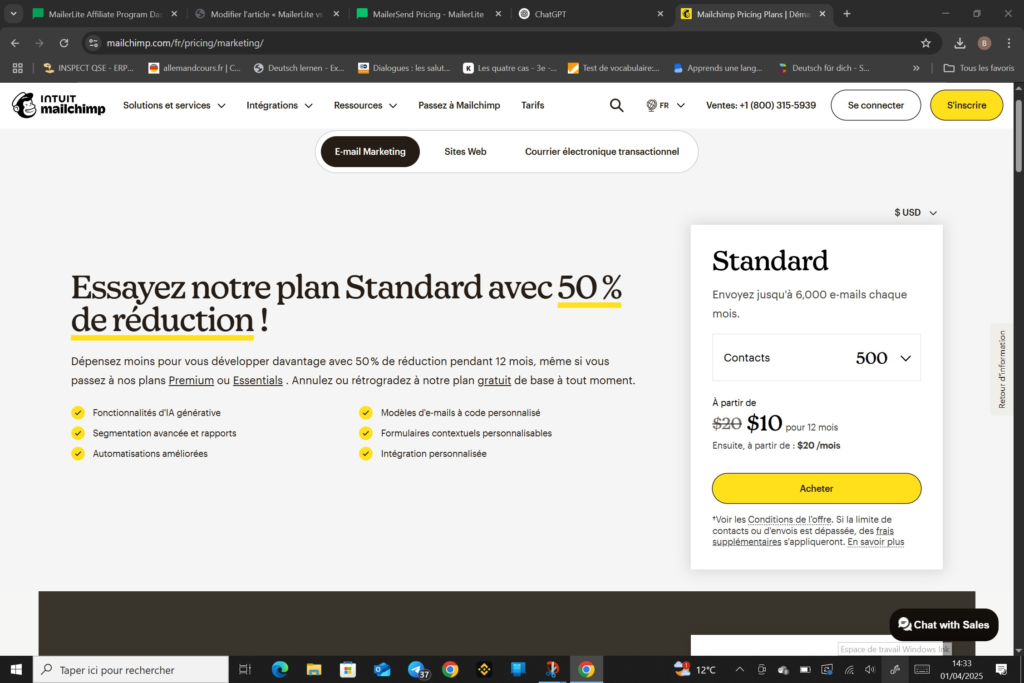This screenshot has width=1024, height=683.
Task: Open the Windows notification center icon
Action: (1001, 669)
